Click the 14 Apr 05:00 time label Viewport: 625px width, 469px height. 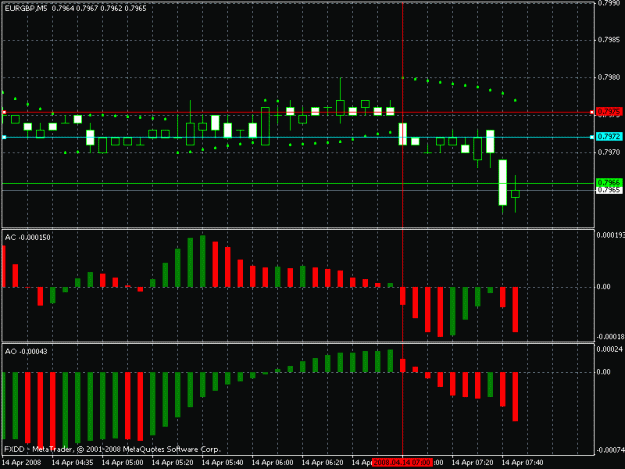click(x=122, y=463)
